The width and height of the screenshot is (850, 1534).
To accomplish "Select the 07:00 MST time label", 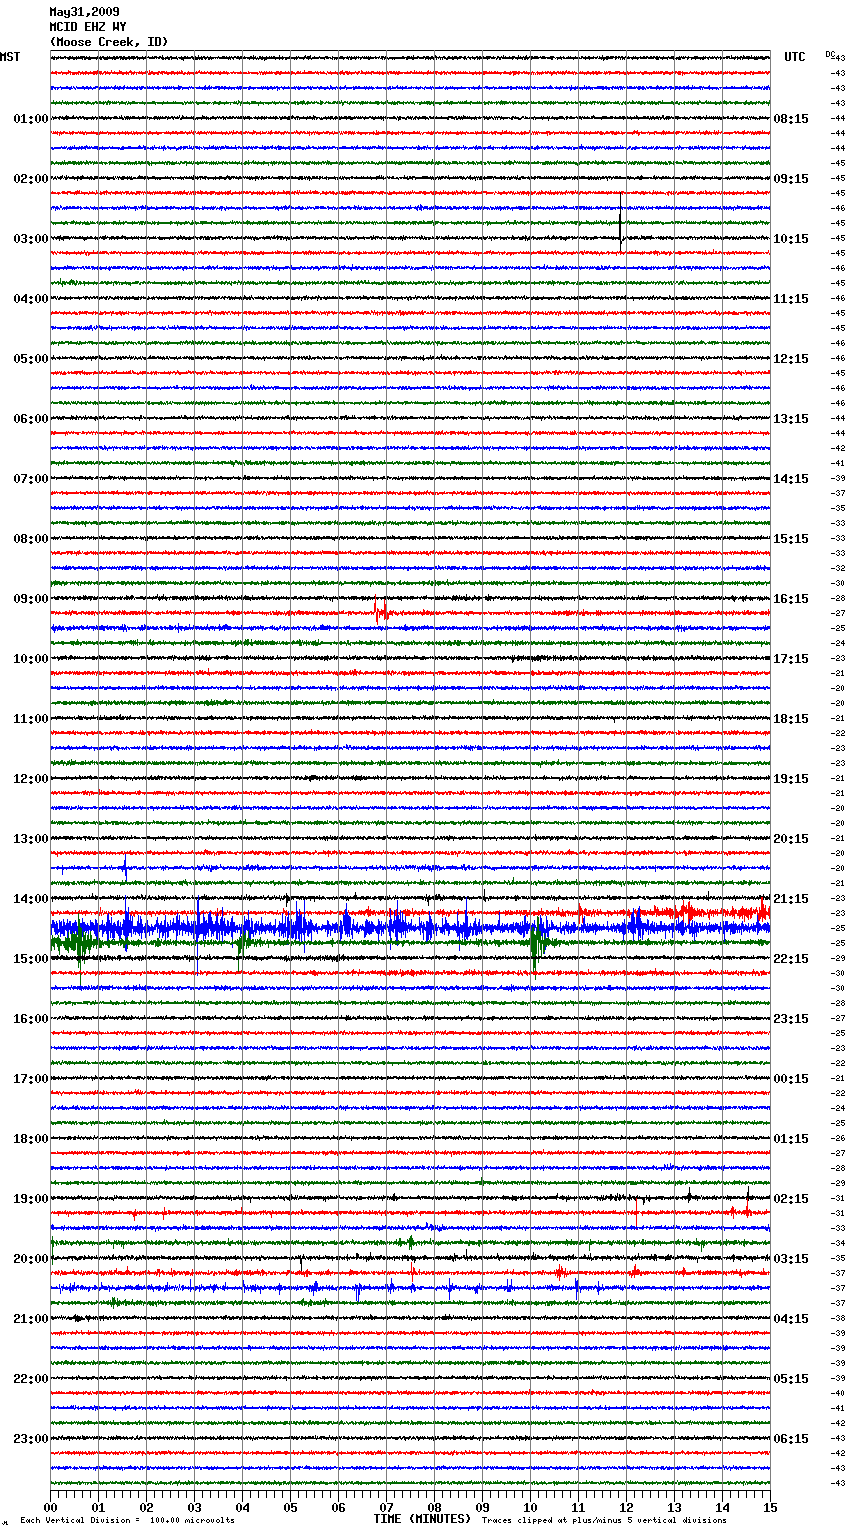I will click(x=31, y=479).
